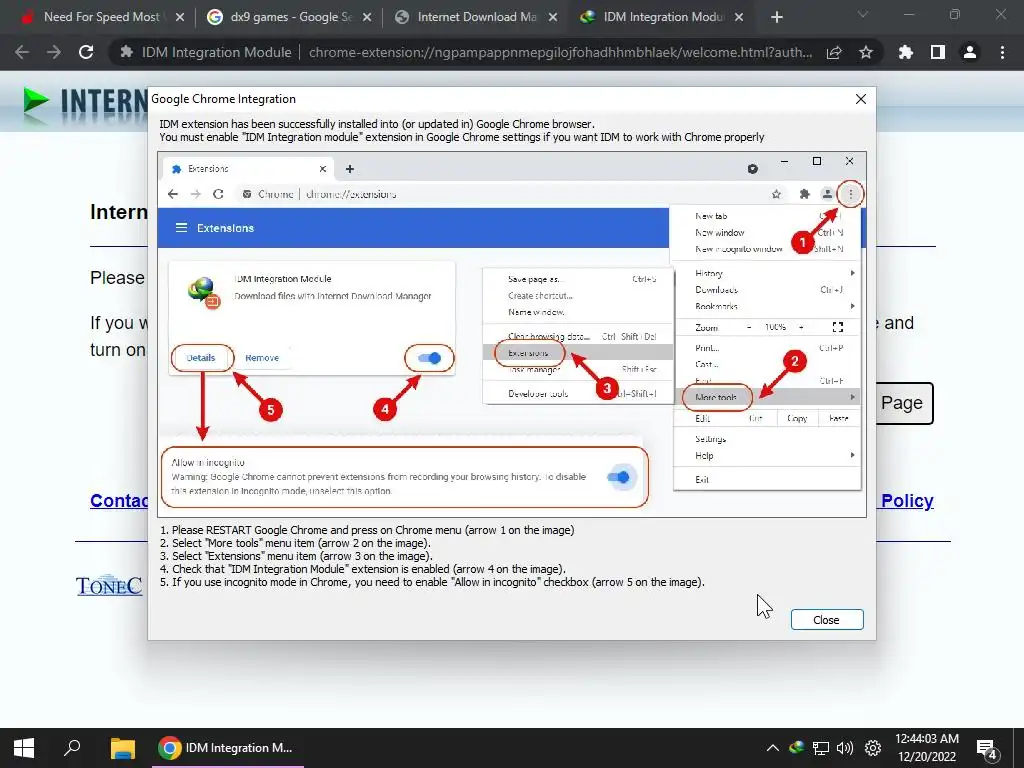Image resolution: width=1024 pixels, height=768 pixels.
Task: Bookmark this tab with the star icon
Action: tap(866, 52)
